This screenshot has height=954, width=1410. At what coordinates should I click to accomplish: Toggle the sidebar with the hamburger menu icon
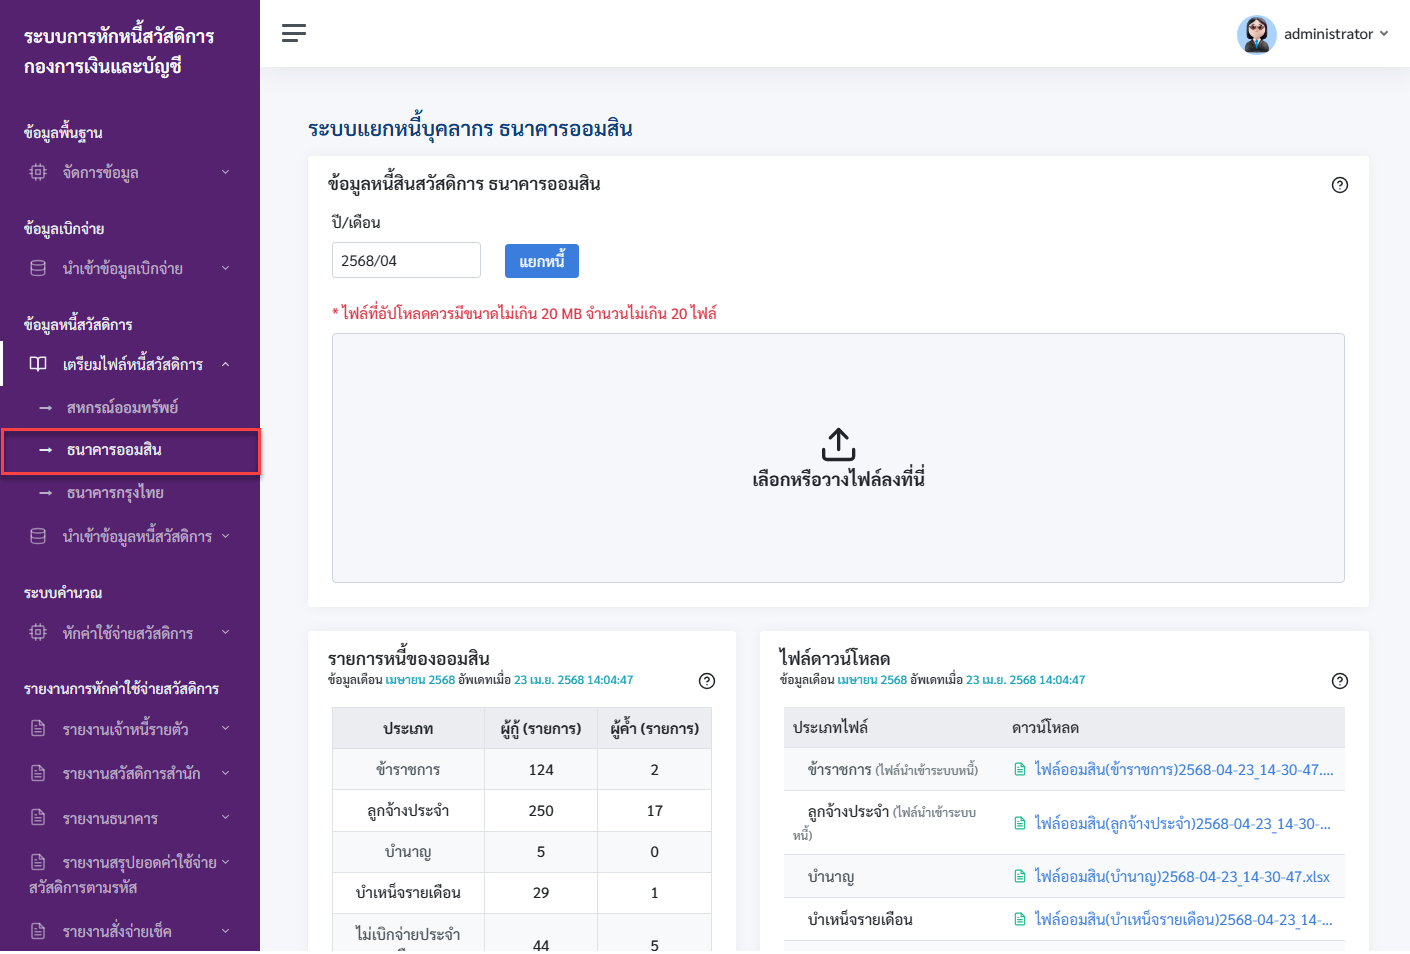point(294,33)
